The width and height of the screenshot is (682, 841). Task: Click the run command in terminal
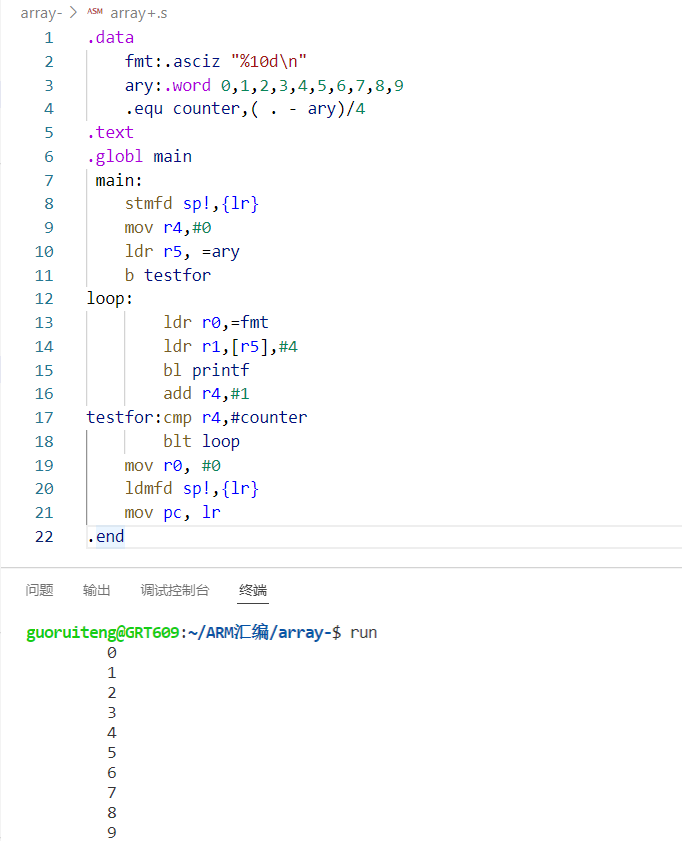click(x=364, y=633)
